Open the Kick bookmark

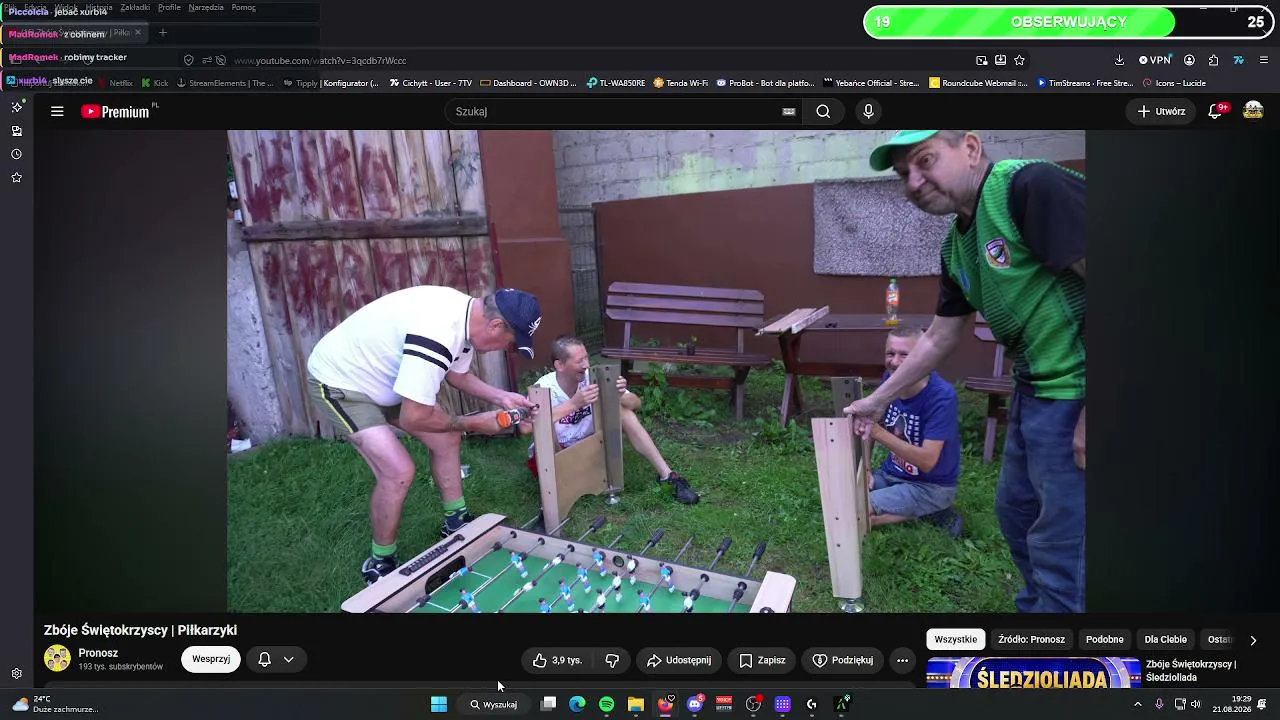[155, 83]
